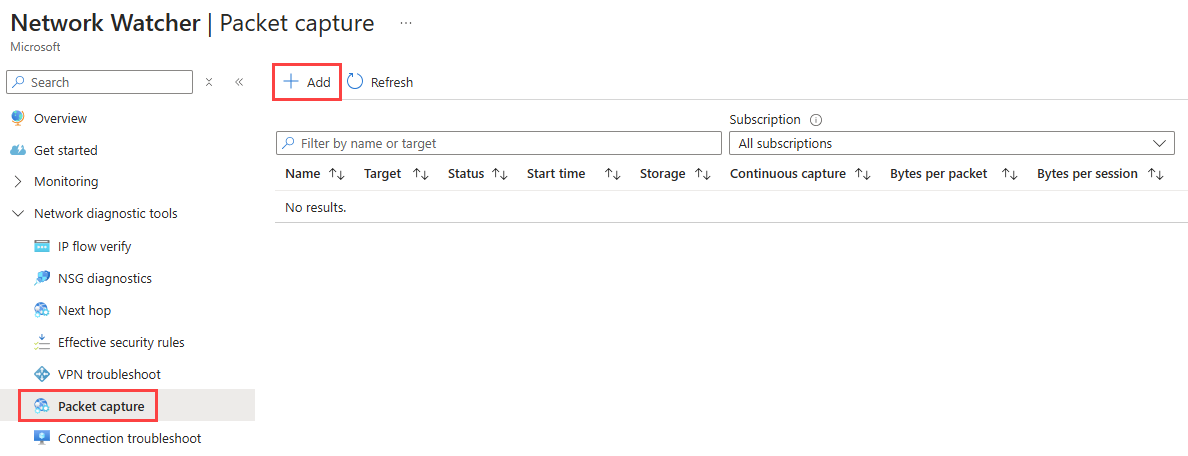Screen dimensions: 1188x456
Task: Open NSG diagnostics icon
Action: (x=42, y=278)
